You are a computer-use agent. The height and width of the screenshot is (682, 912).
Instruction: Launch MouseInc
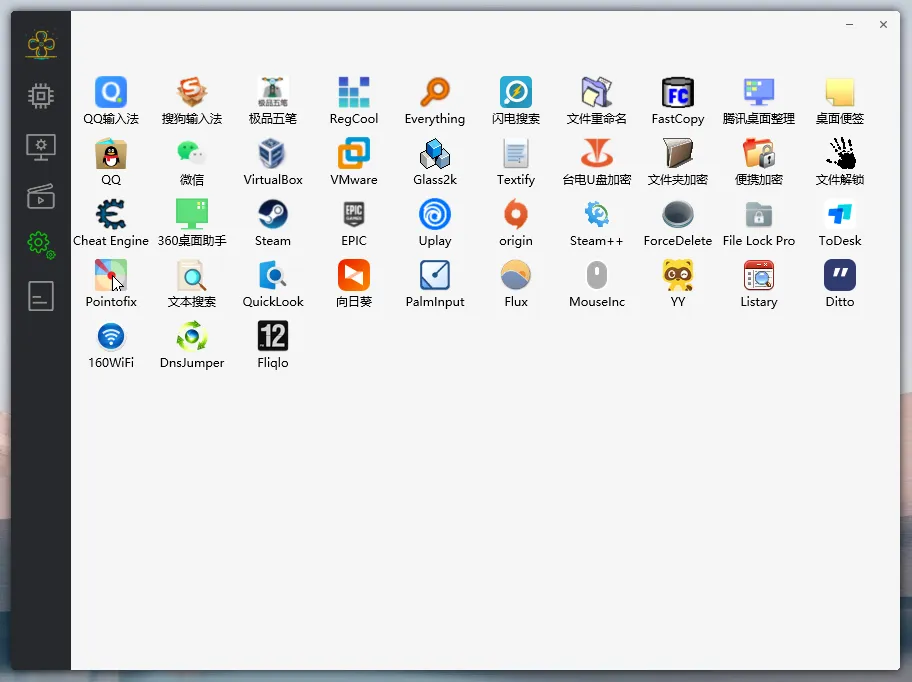click(597, 275)
